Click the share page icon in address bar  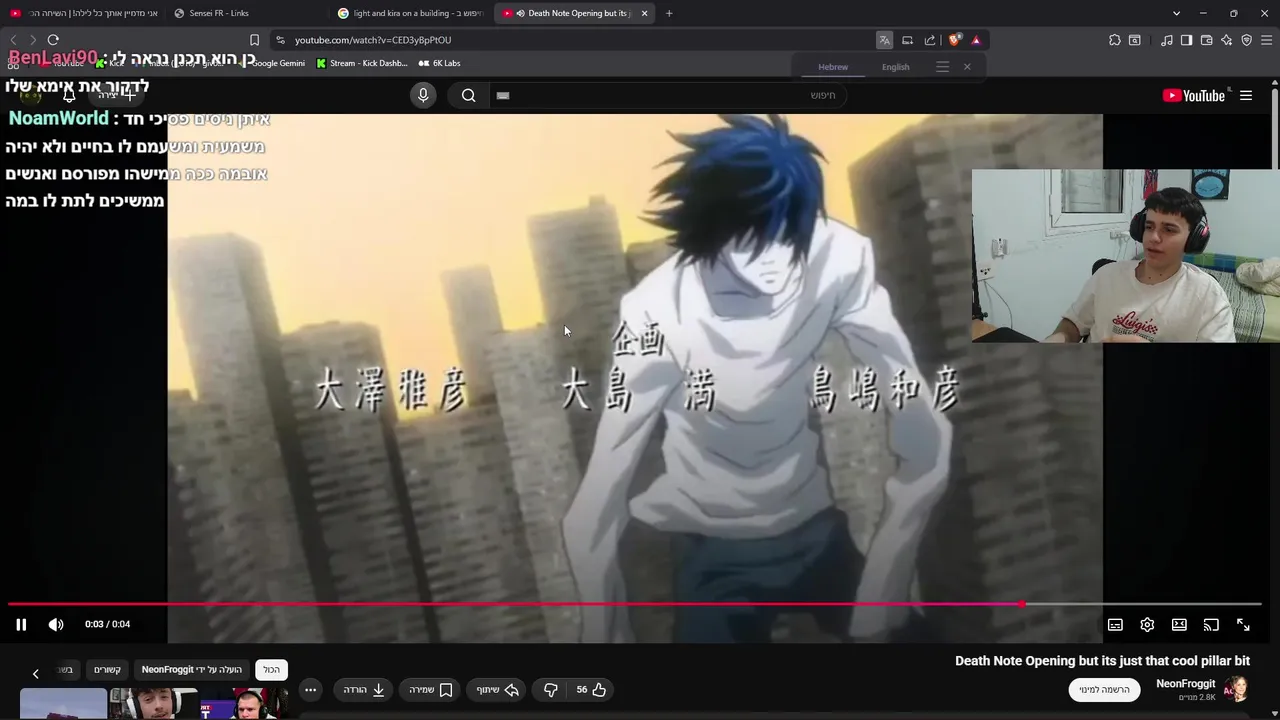tap(930, 40)
